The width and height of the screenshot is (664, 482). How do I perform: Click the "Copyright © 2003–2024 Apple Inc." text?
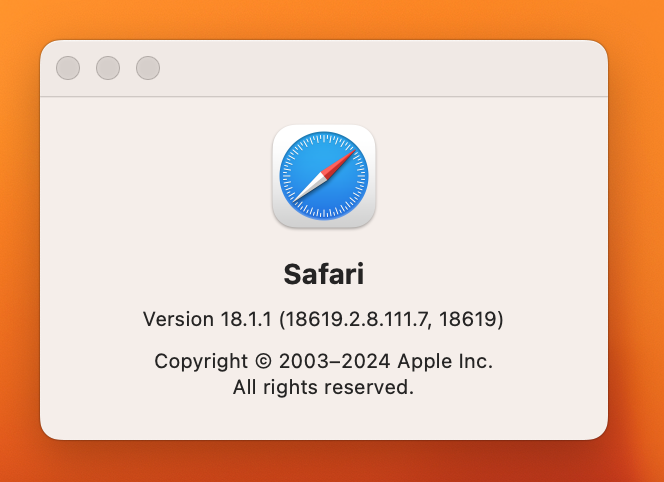tap(324, 361)
